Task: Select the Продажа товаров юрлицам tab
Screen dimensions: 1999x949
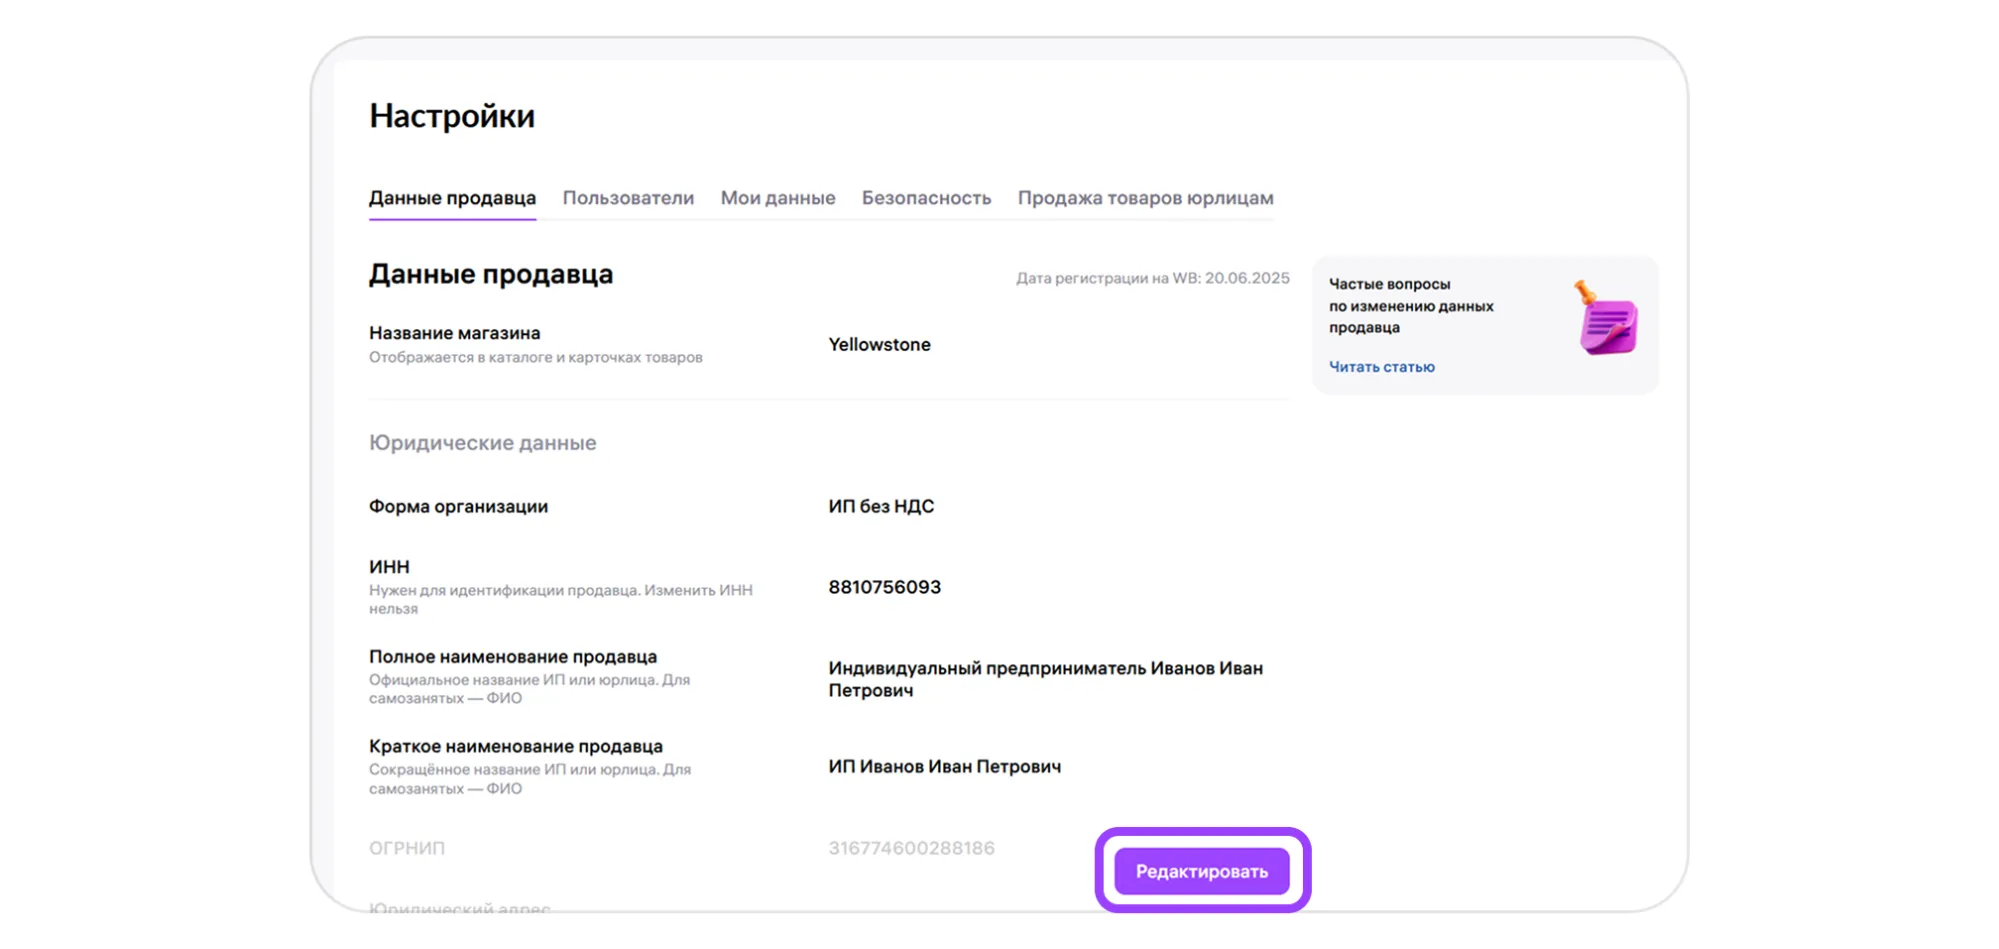Action: tap(1146, 198)
